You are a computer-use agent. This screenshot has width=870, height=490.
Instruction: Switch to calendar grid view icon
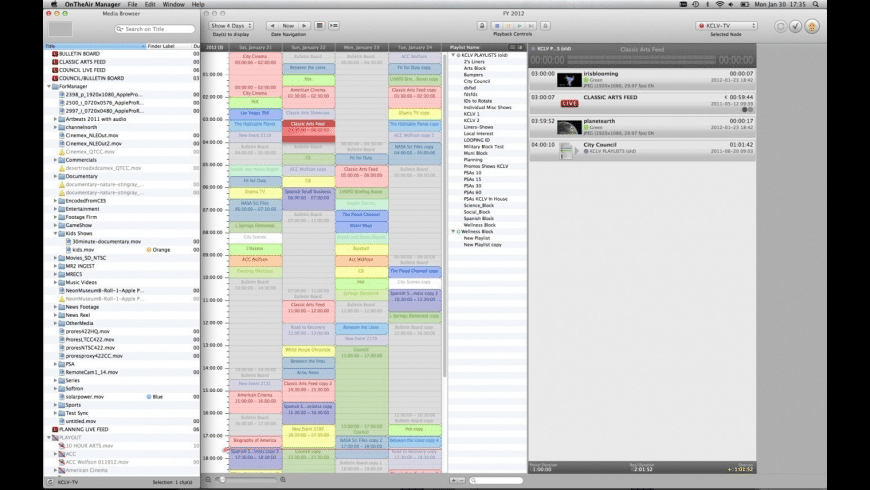pyautogui.click(x=320, y=26)
